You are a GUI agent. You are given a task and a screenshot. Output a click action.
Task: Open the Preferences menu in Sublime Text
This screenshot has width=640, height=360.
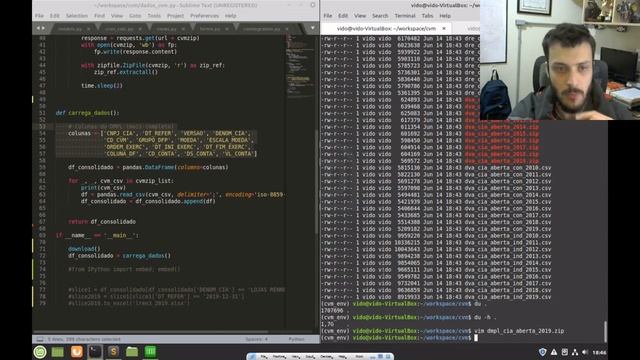tap(204, 16)
